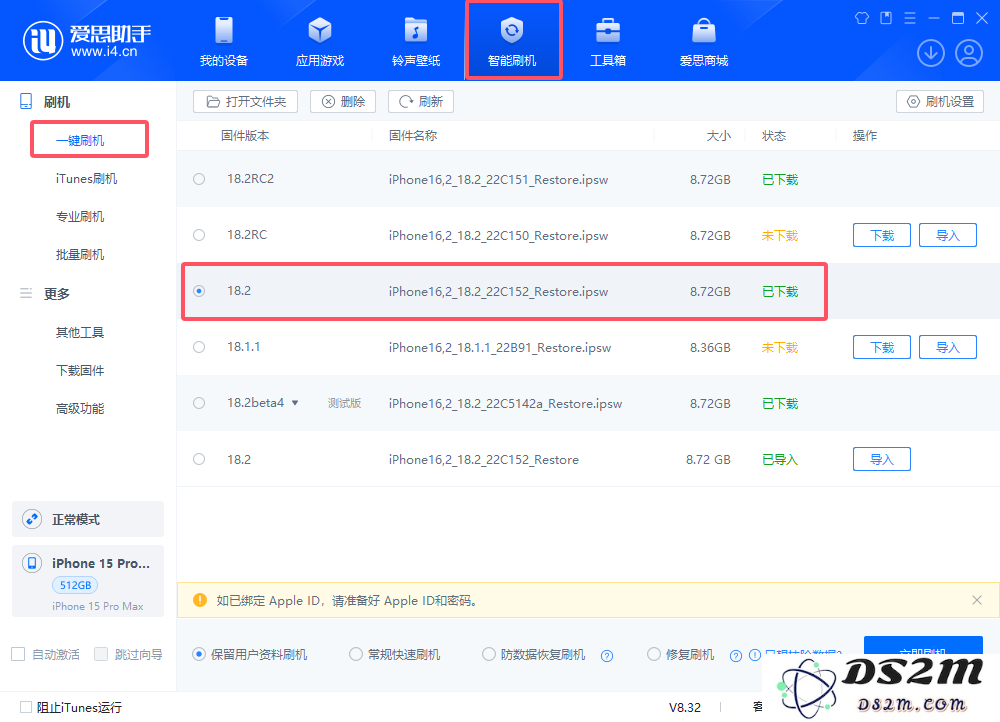Open 高级功能 in the sidebar
The width and height of the screenshot is (1000, 722).
[x=80, y=409]
